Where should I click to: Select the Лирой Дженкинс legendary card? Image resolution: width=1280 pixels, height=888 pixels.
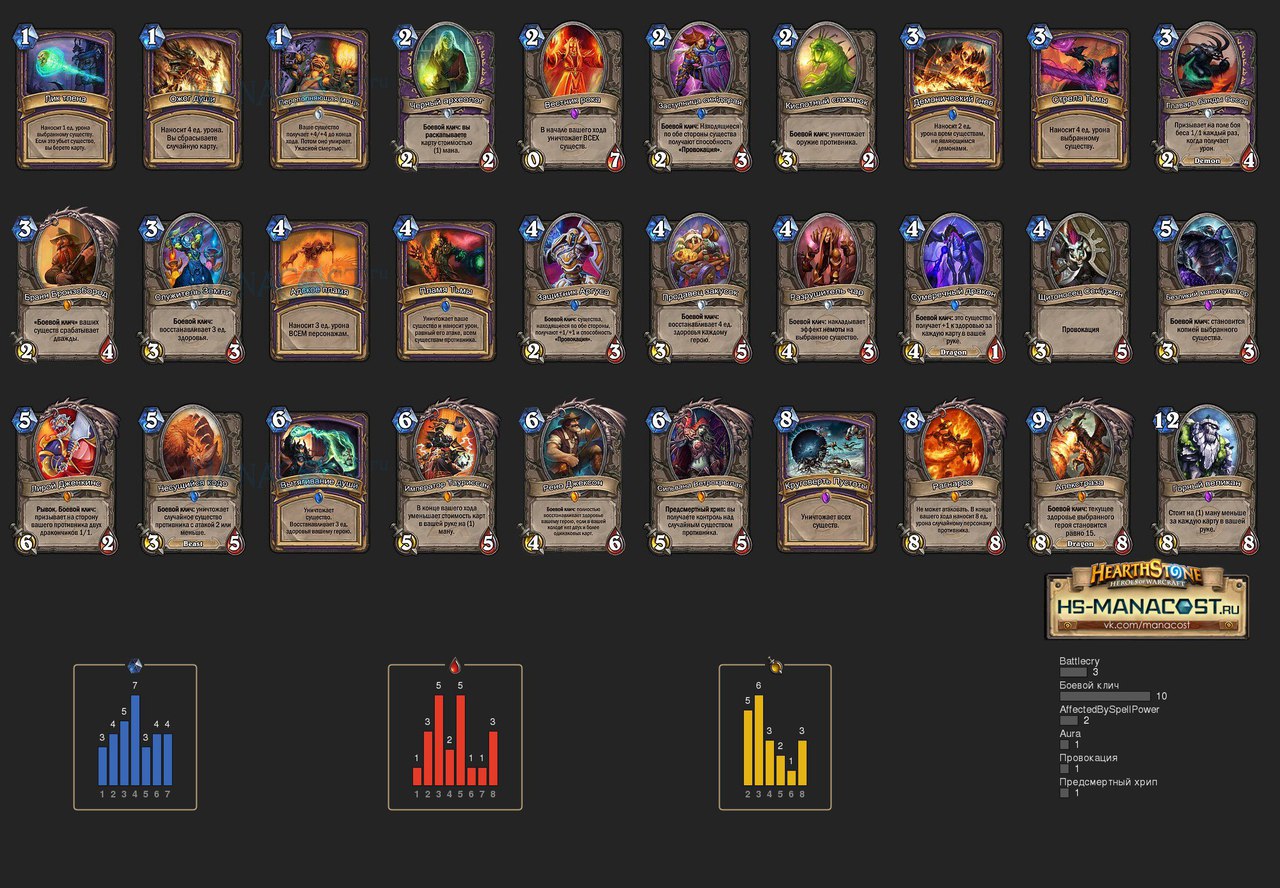tap(69, 479)
